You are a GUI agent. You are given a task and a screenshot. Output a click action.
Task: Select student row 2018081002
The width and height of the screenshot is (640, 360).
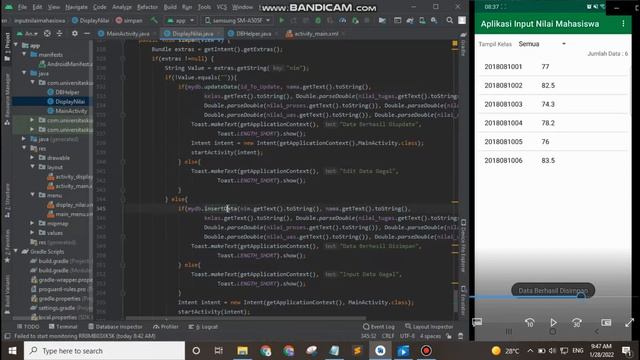(x=553, y=85)
